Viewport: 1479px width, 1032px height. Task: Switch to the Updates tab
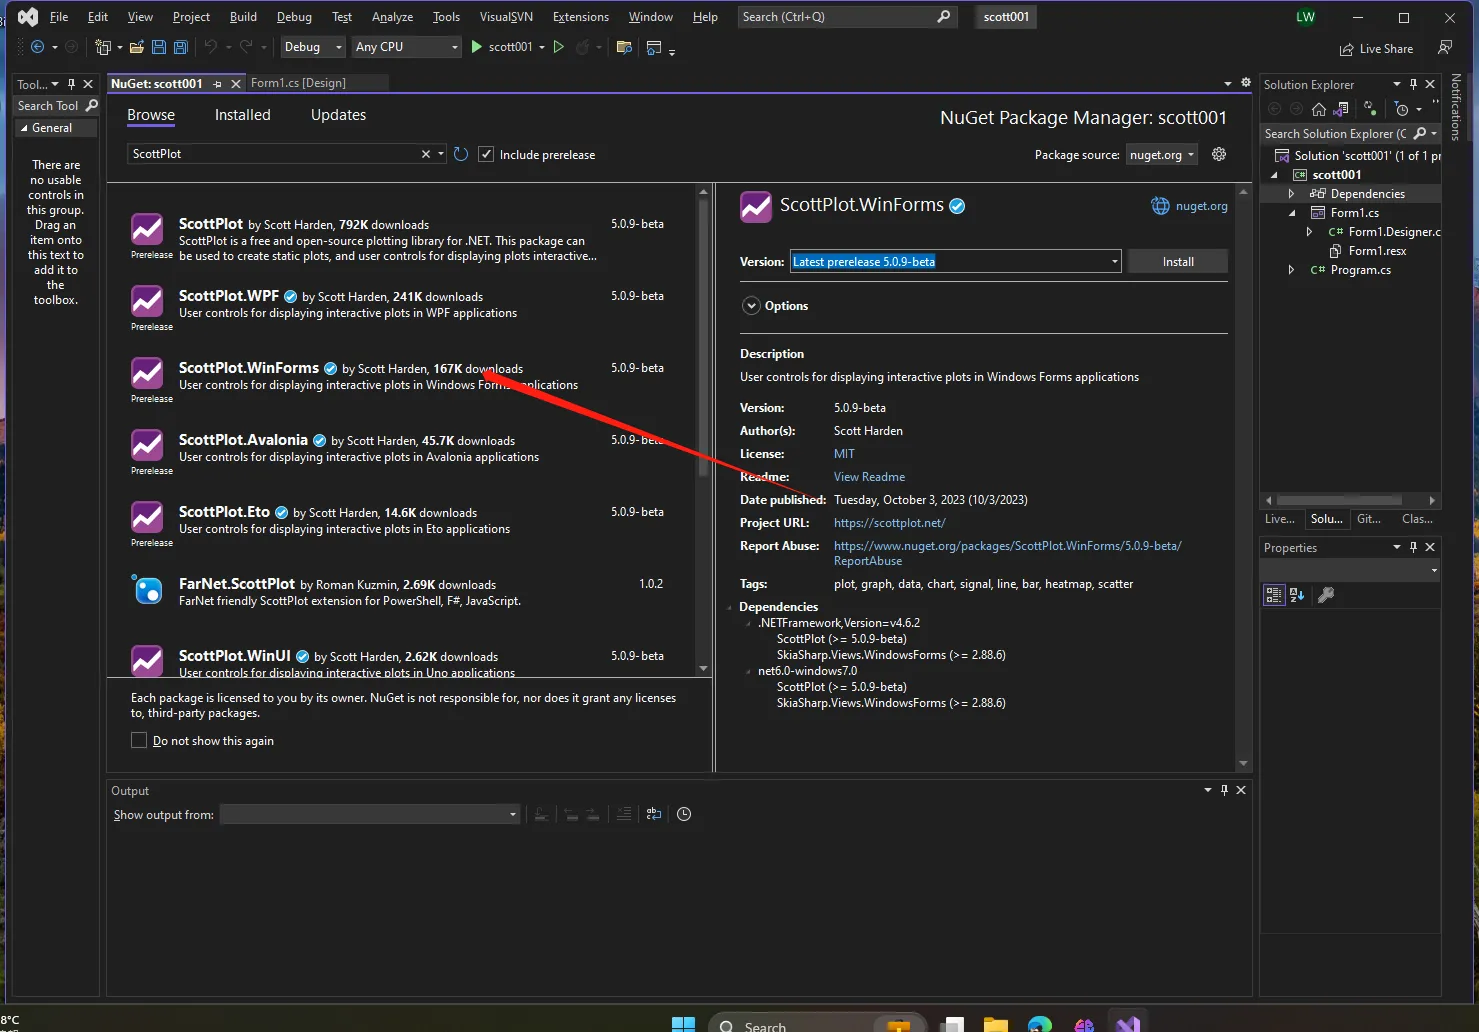338,115
